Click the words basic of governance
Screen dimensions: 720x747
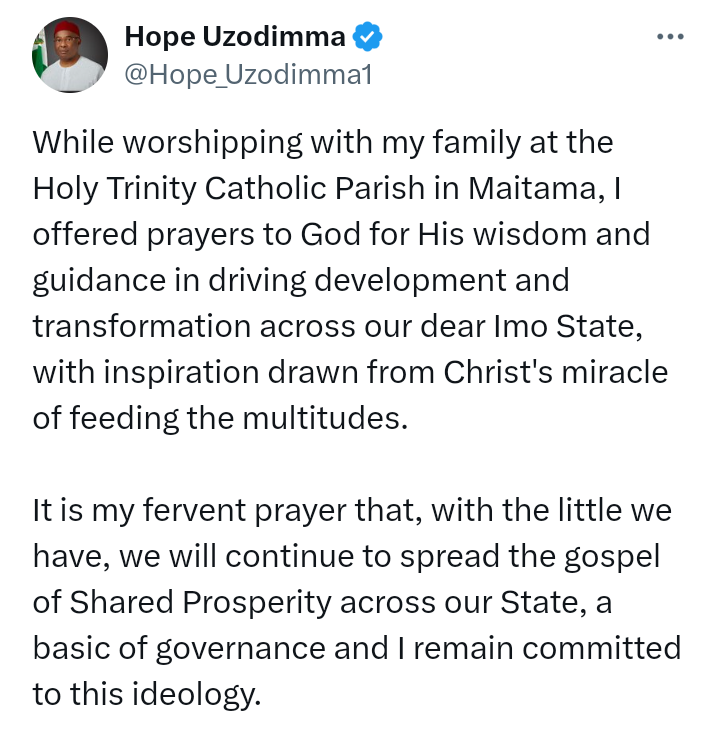click(x=179, y=648)
